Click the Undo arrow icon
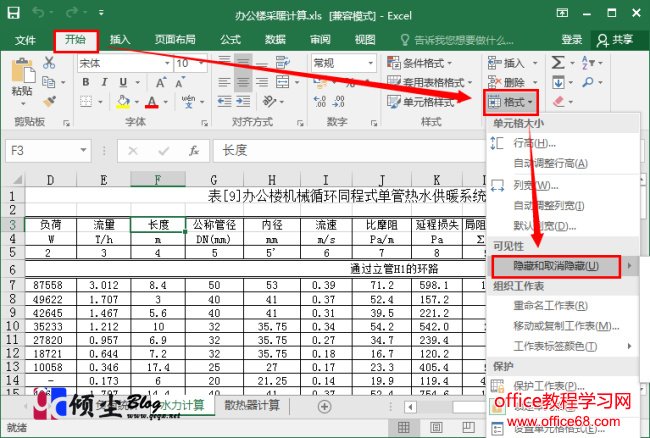Screen dimensions: 650x438 pyautogui.click(x=39, y=13)
